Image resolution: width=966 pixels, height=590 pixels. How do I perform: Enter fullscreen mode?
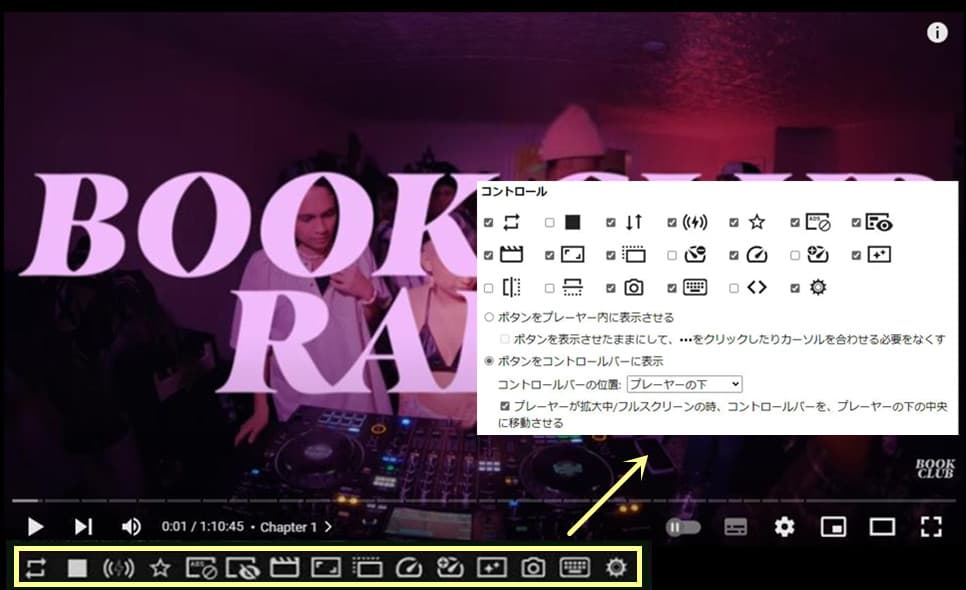click(931, 527)
